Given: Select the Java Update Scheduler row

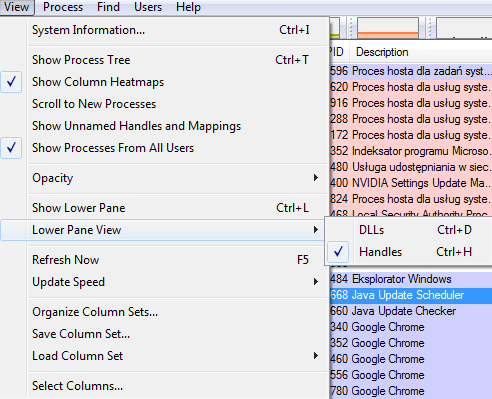Looking at the screenshot, I should (411, 295).
